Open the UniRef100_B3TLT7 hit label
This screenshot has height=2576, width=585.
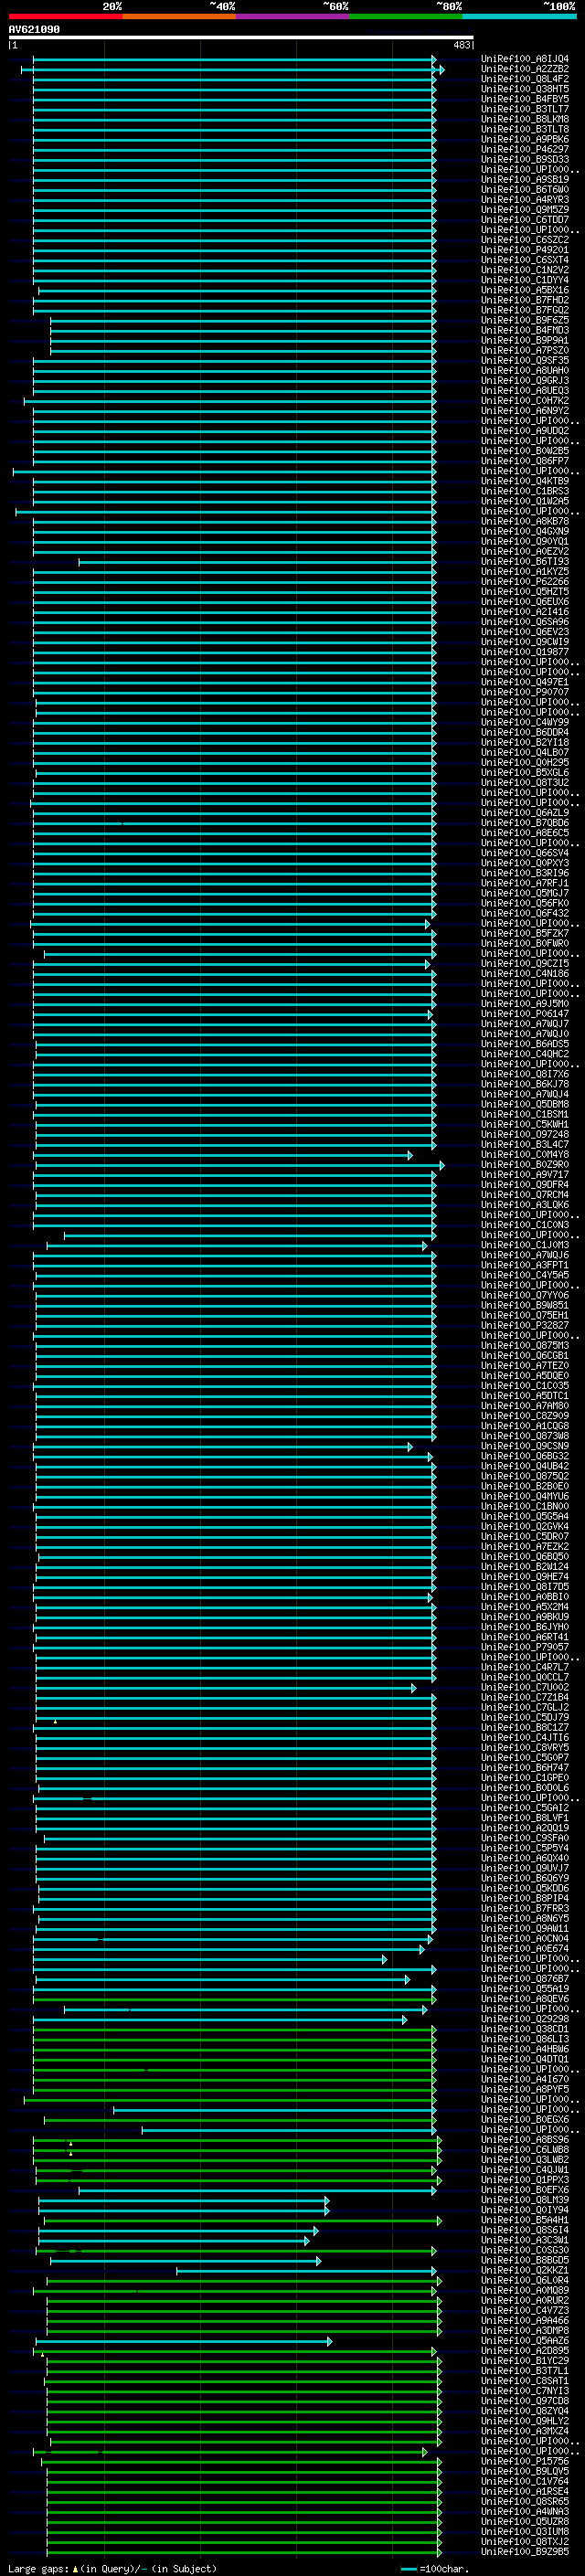tap(525, 109)
